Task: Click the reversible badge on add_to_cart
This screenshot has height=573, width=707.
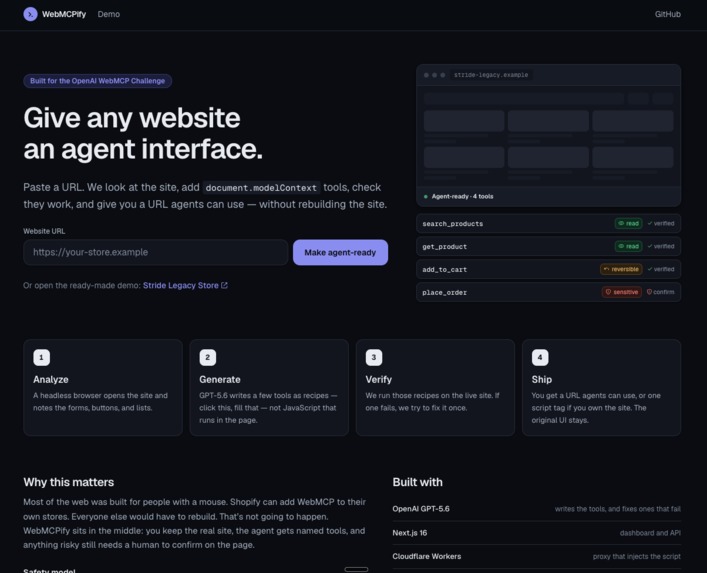Action: (x=621, y=269)
